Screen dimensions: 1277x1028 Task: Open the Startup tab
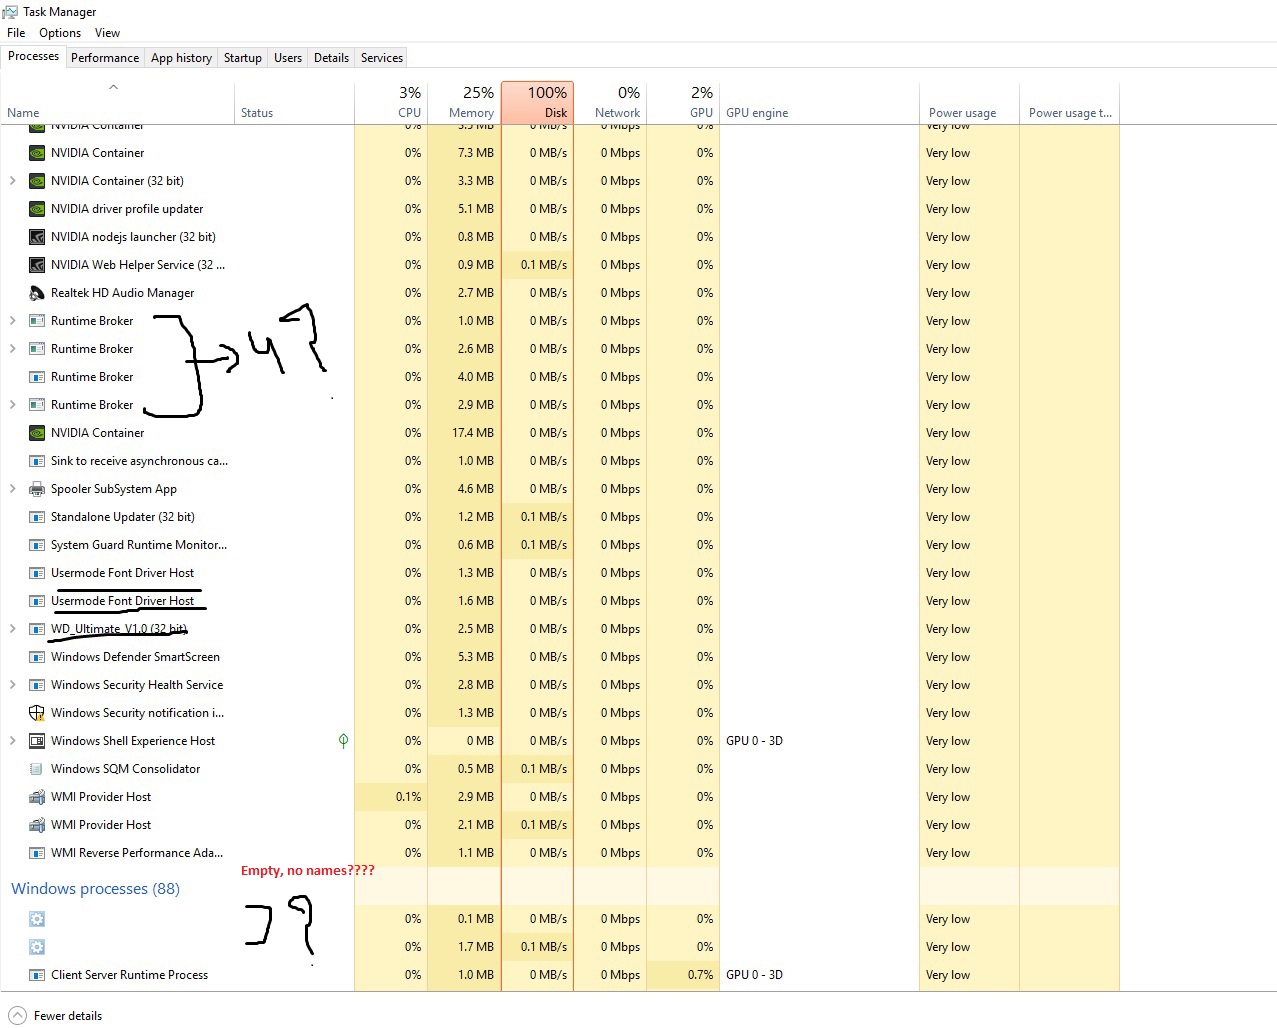tap(242, 58)
